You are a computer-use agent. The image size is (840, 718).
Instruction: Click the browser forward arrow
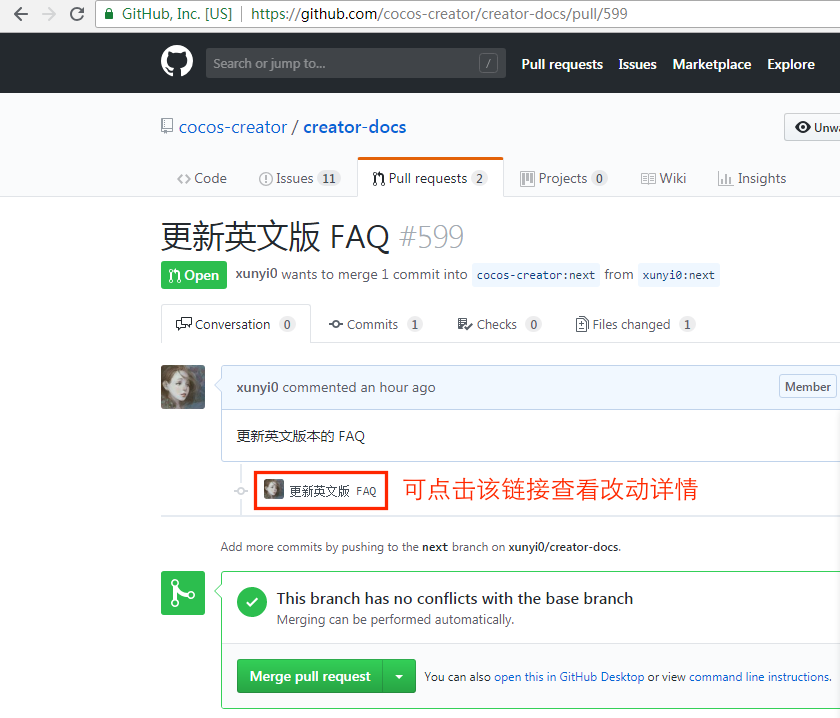[x=49, y=14]
